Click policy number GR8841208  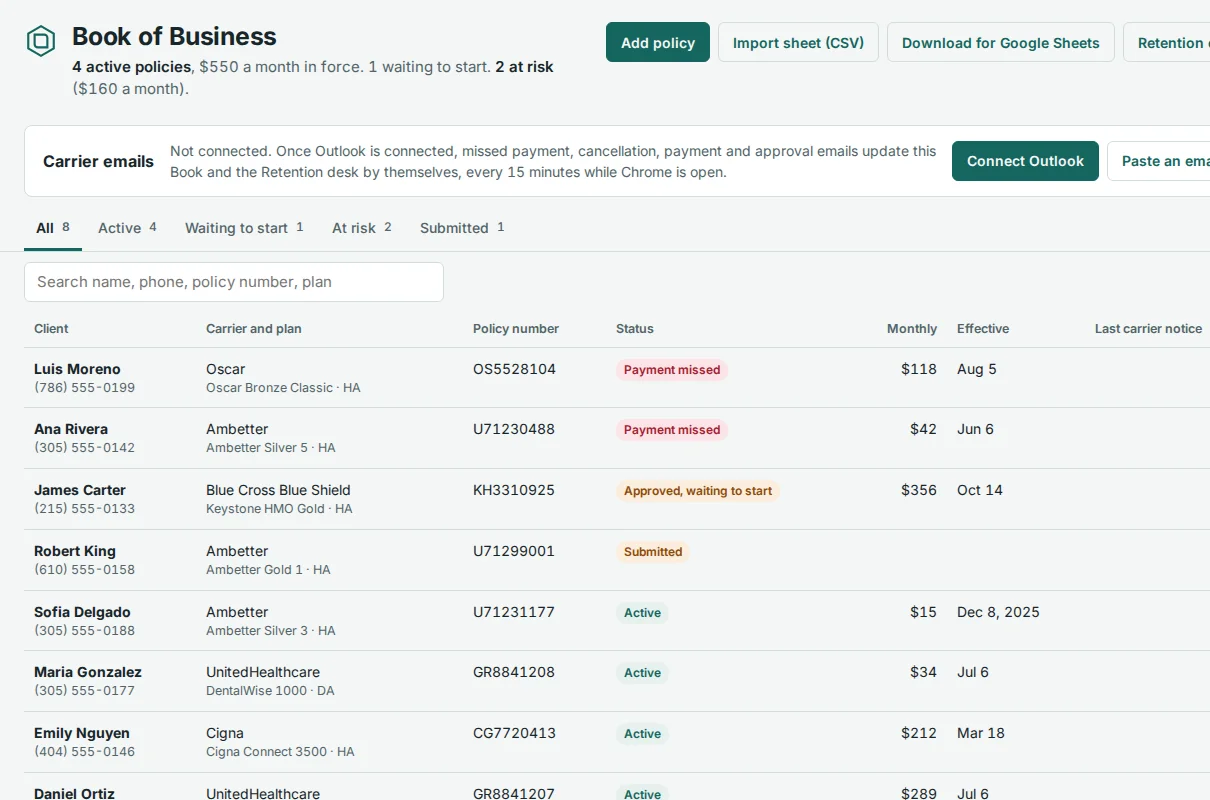click(514, 672)
